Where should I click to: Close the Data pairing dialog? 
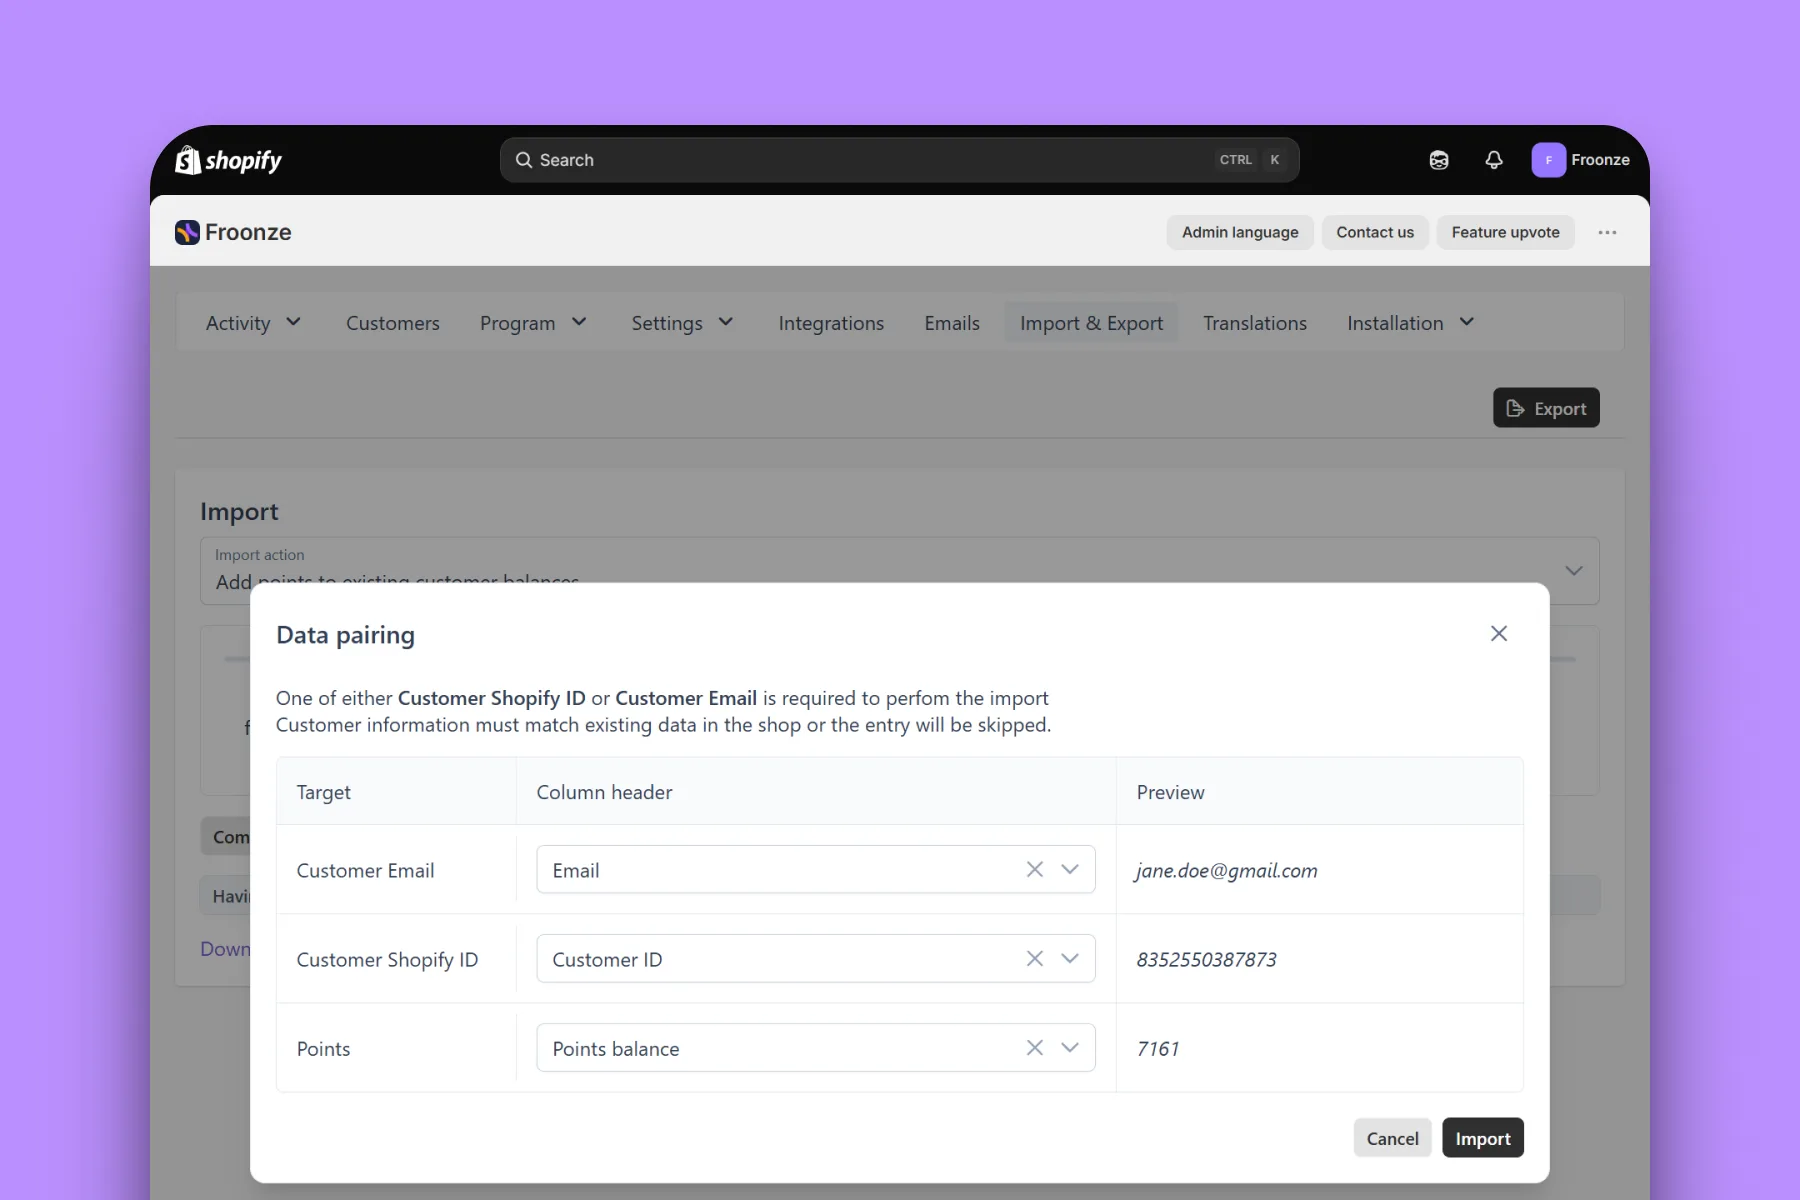(x=1498, y=633)
